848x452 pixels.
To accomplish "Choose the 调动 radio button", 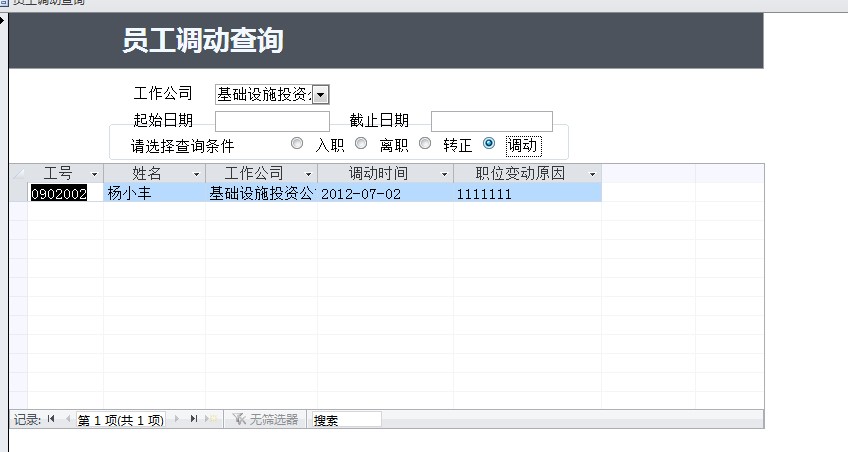I will pos(489,143).
